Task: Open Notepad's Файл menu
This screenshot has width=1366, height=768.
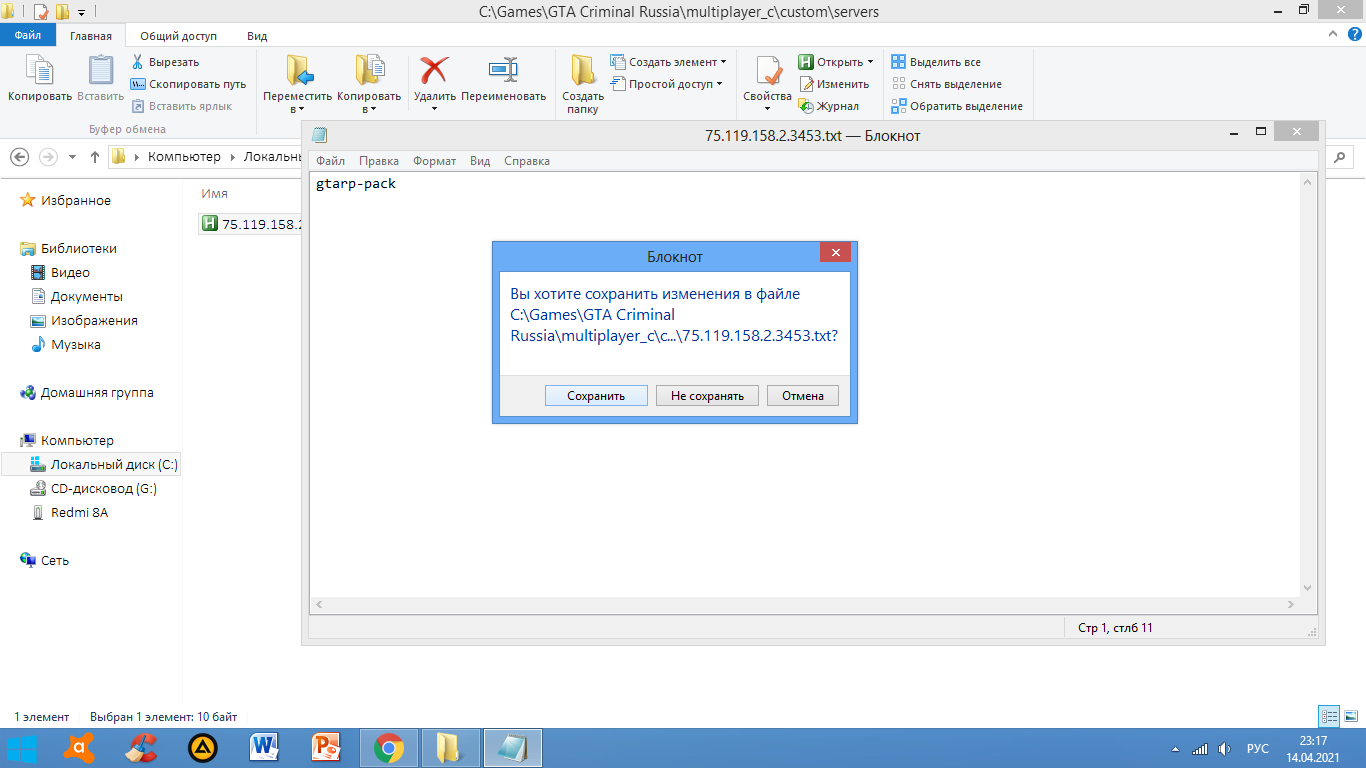Action: coord(330,161)
